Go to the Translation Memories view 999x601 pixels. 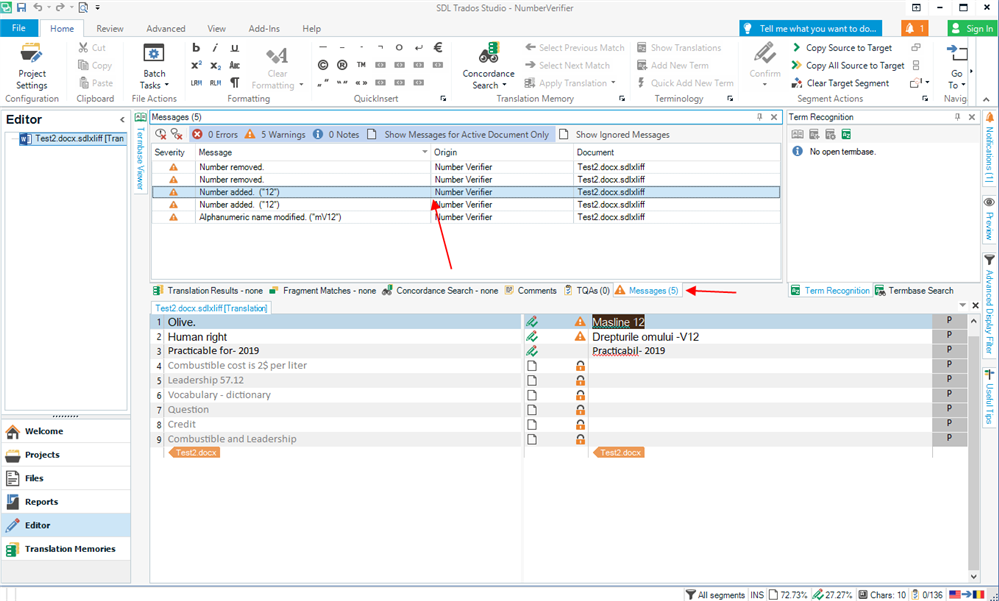tap(66, 549)
